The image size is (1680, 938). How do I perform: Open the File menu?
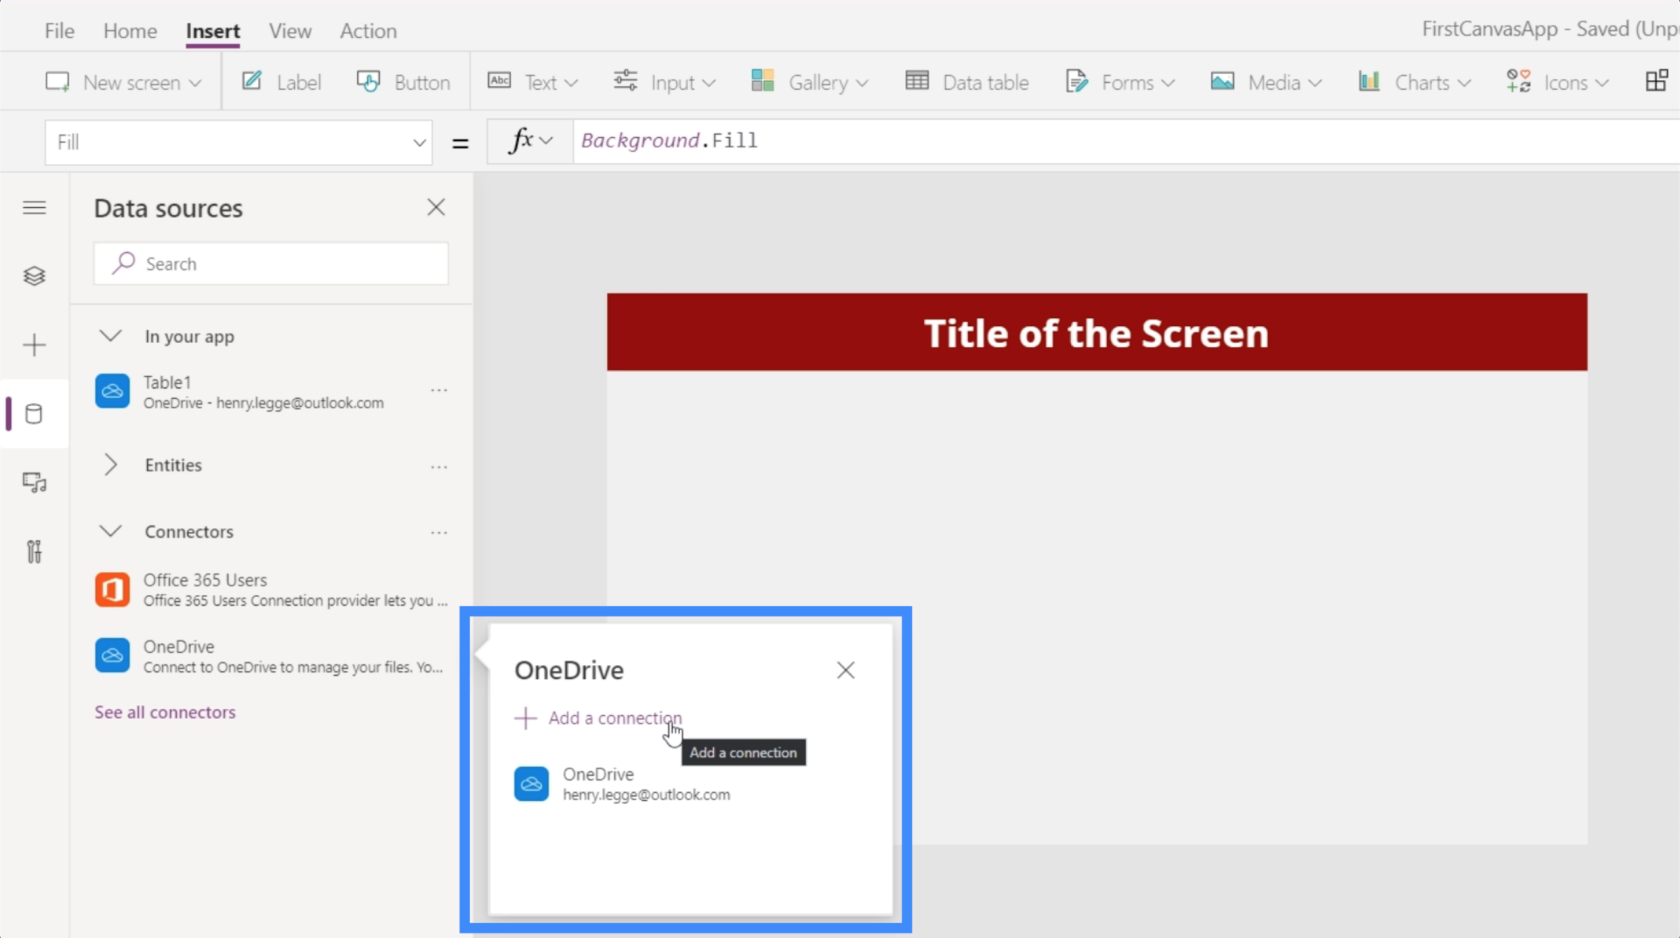(59, 31)
